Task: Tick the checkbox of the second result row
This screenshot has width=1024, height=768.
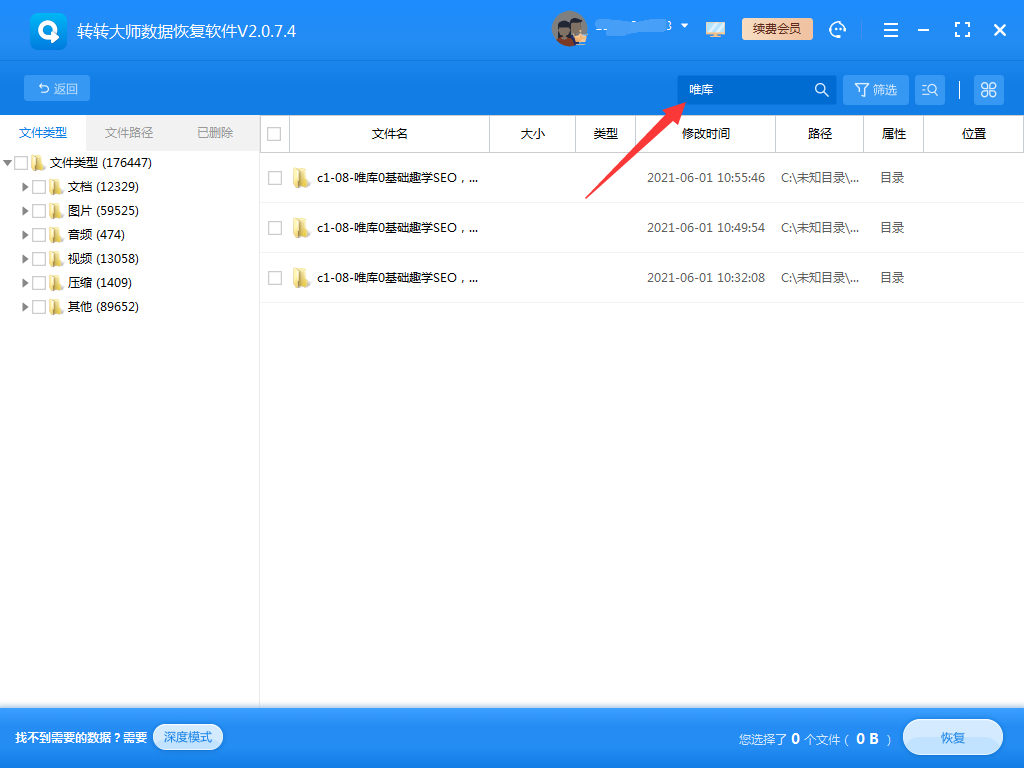Action: (x=274, y=227)
